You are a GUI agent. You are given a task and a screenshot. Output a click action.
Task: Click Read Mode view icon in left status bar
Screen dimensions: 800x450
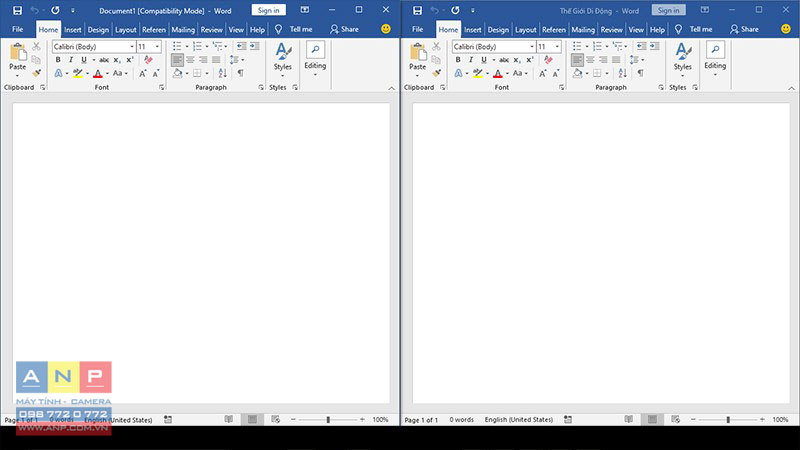coord(229,419)
